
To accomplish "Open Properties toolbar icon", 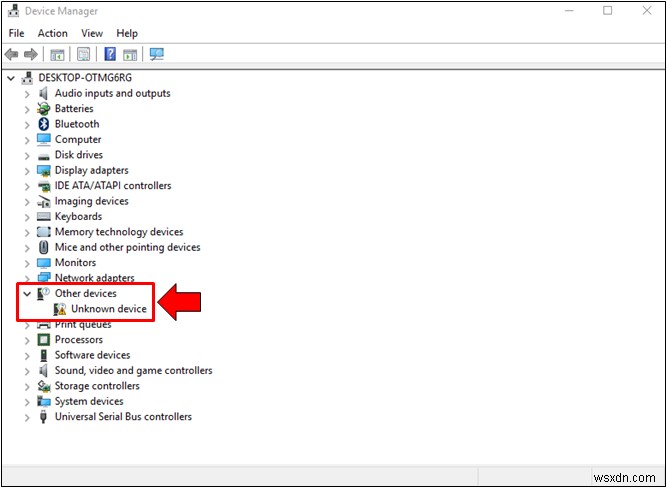I will click(83, 54).
